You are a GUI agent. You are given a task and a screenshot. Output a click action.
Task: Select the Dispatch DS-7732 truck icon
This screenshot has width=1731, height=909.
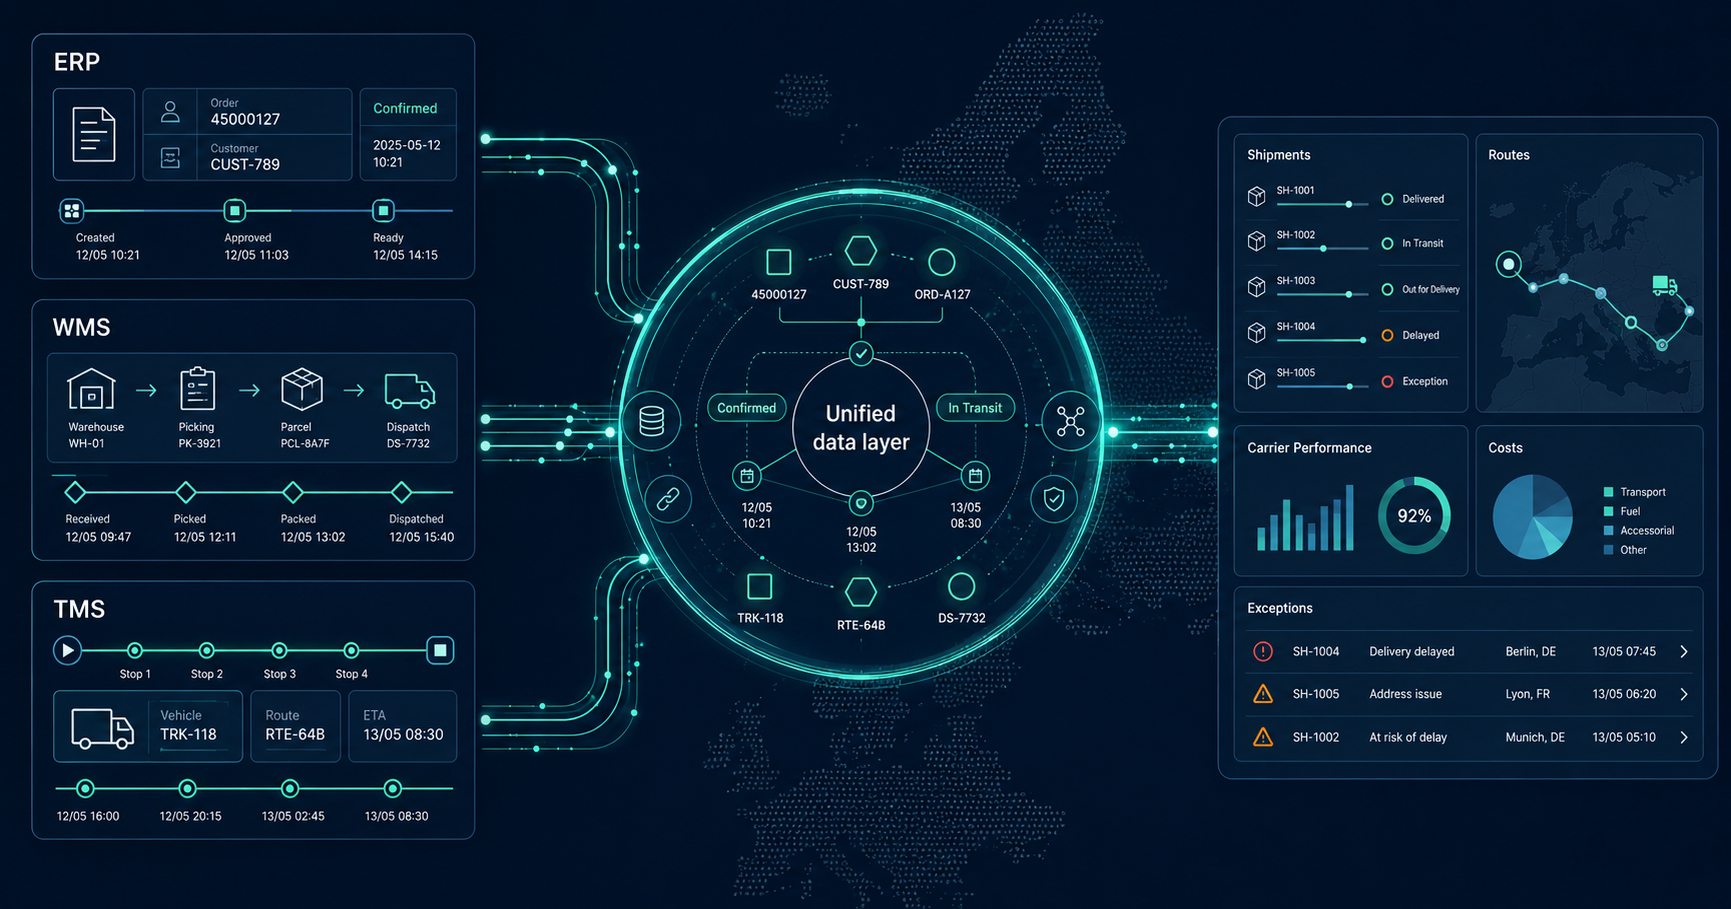410,391
